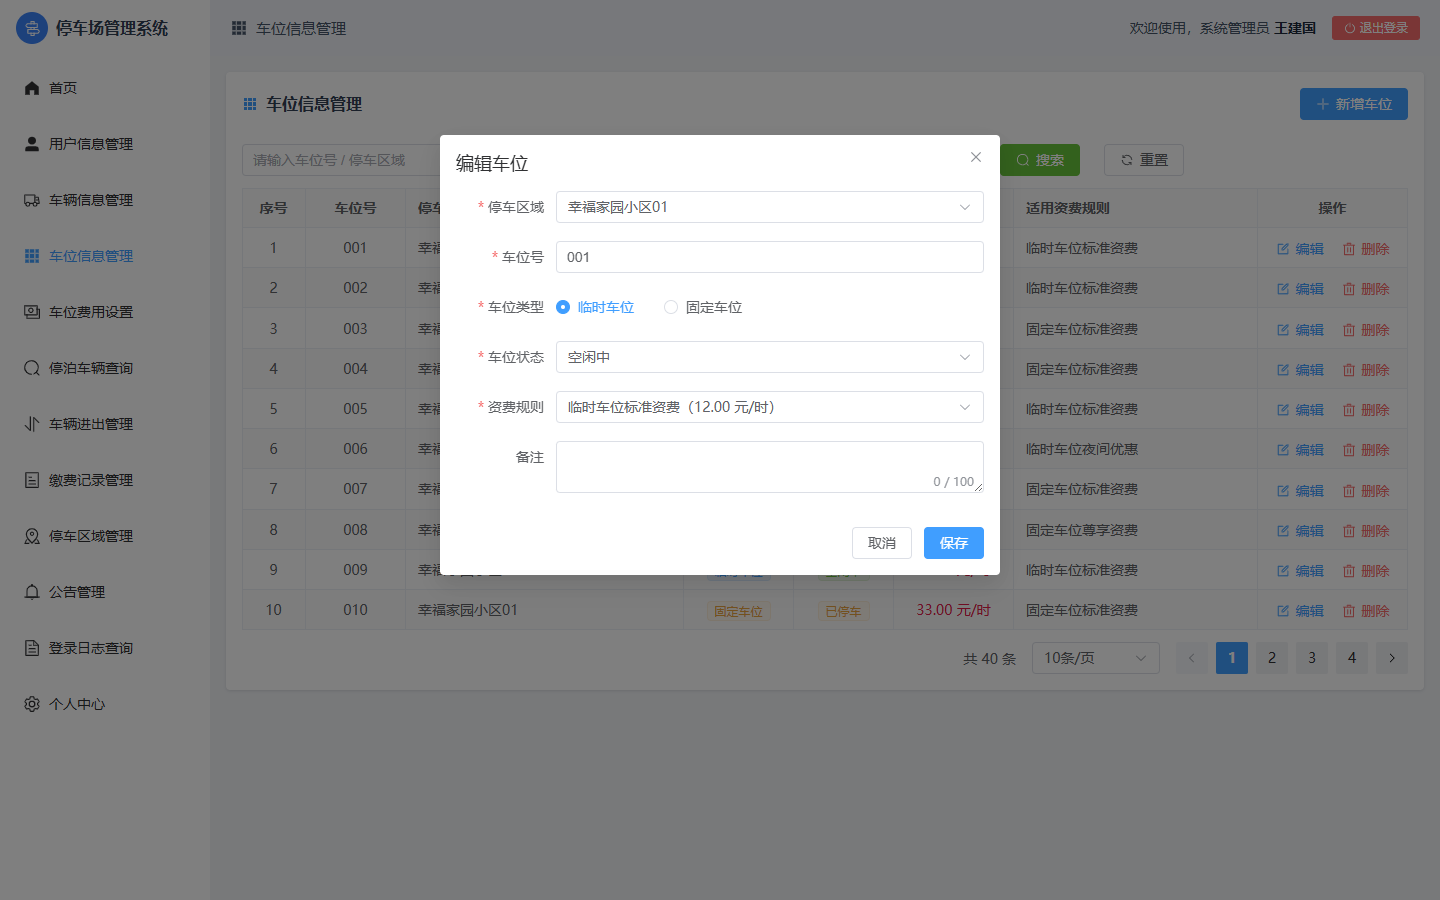The image size is (1440, 900).
Task: Click the 取消 button
Action: pyautogui.click(x=882, y=543)
